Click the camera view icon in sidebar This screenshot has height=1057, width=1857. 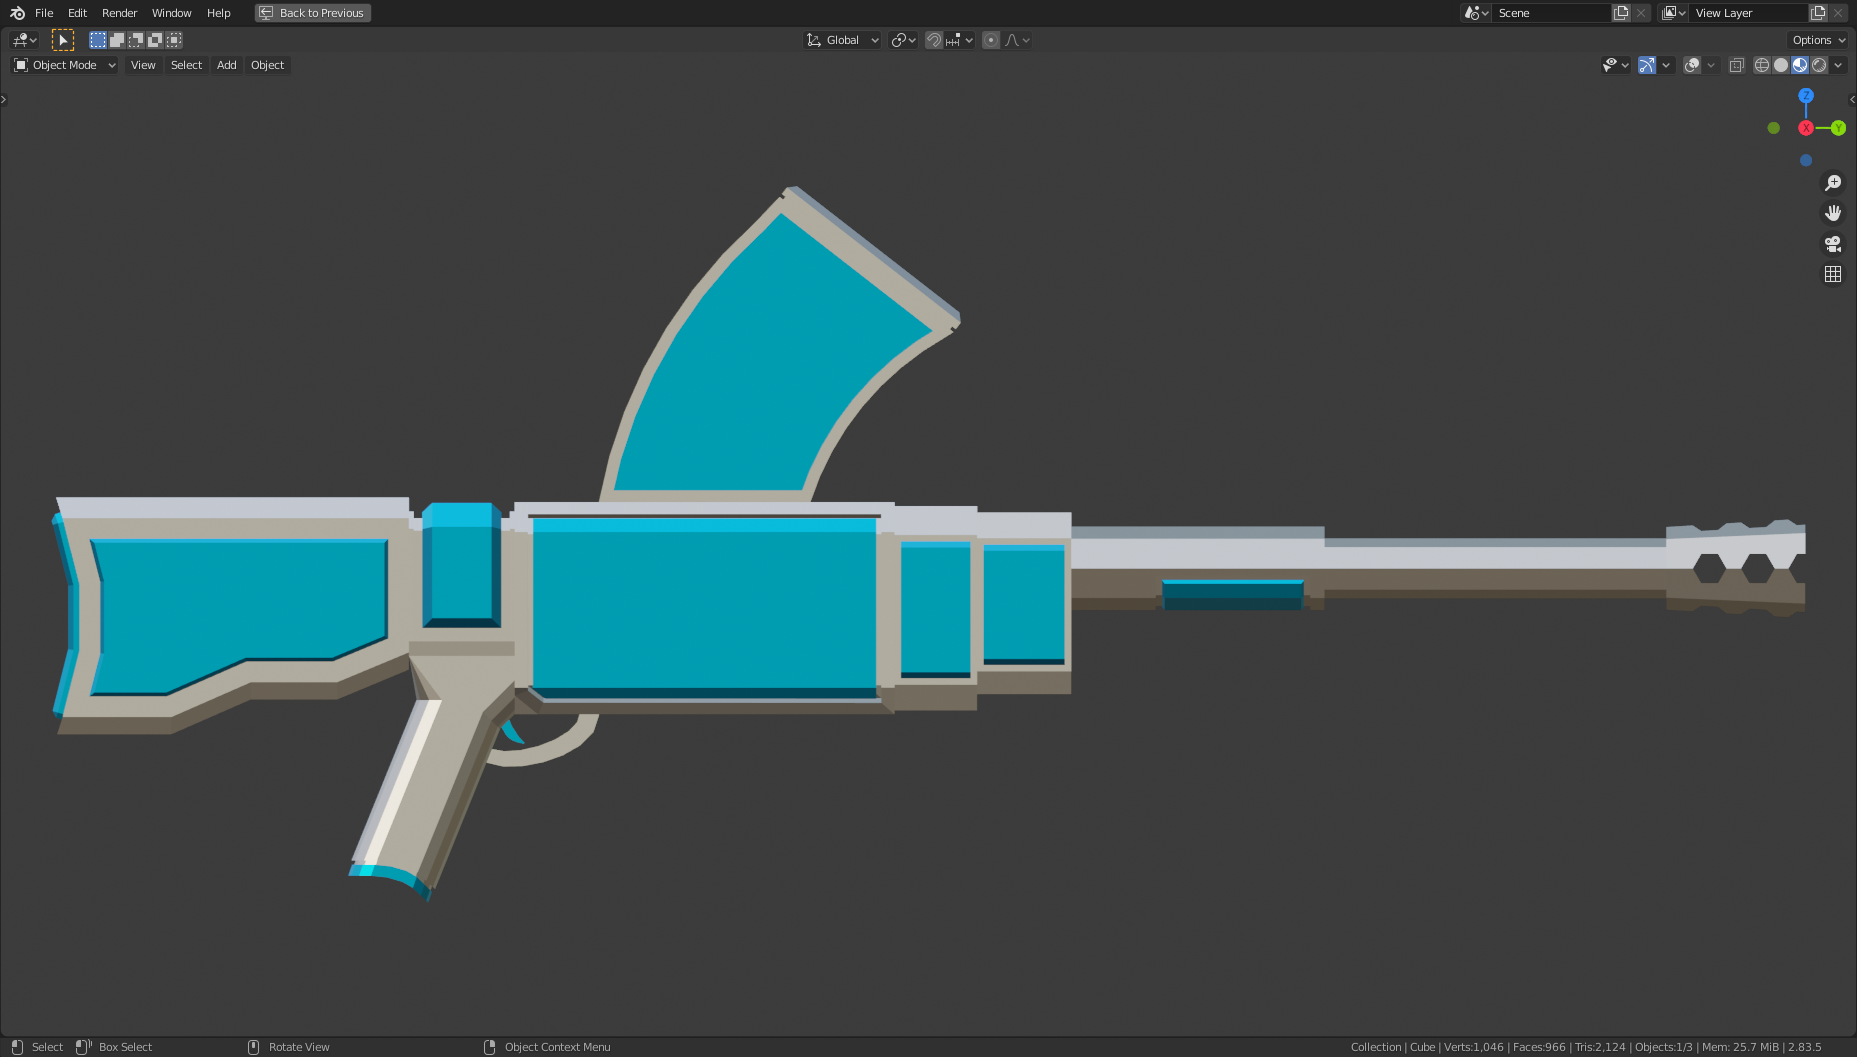click(1833, 244)
